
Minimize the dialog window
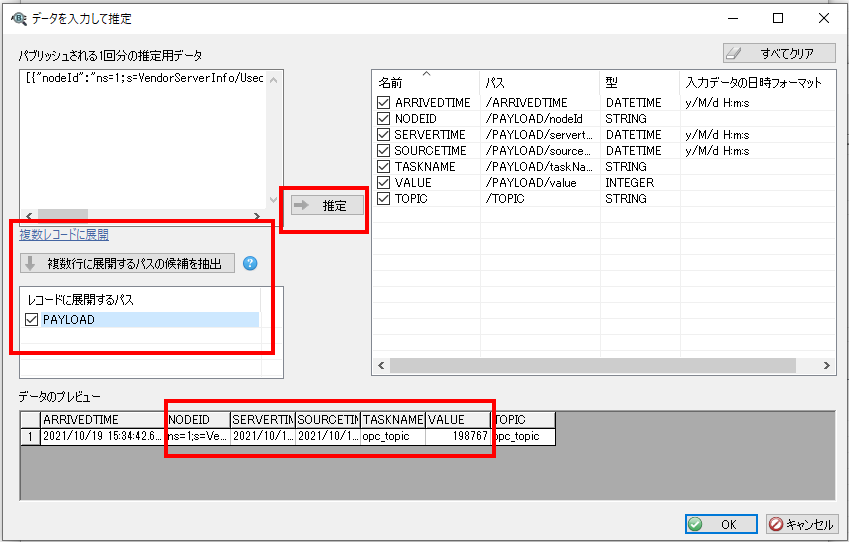click(x=733, y=18)
